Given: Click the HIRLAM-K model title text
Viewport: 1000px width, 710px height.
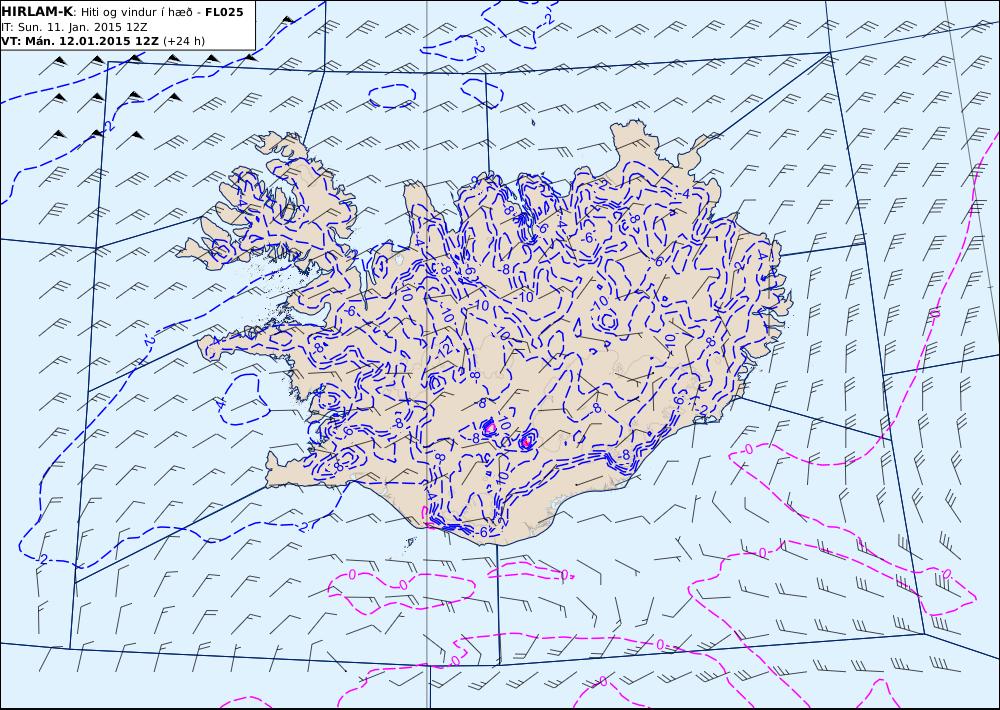Looking at the screenshot, I should [37, 12].
